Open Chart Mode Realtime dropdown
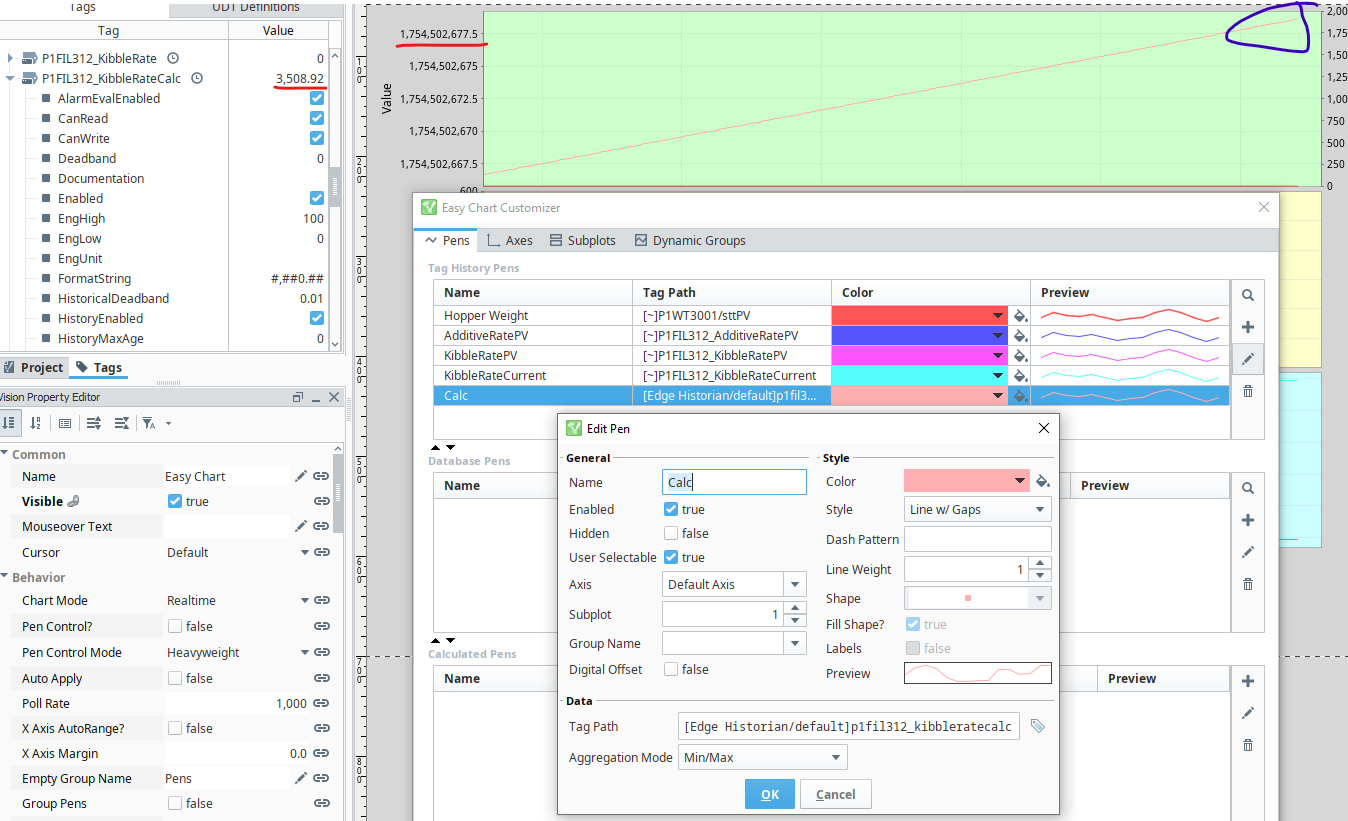The image size is (1348, 821). click(x=305, y=601)
